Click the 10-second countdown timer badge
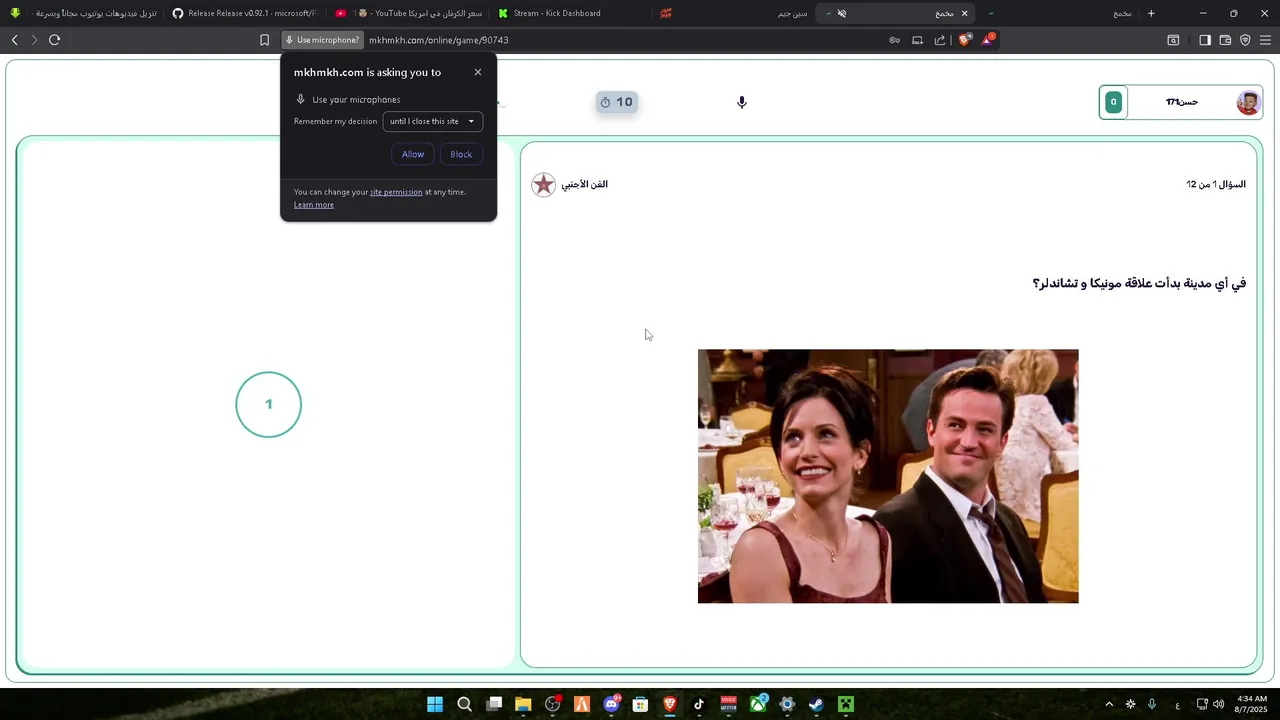Screen dimensions: 1280x720 [x=616, y=102]
